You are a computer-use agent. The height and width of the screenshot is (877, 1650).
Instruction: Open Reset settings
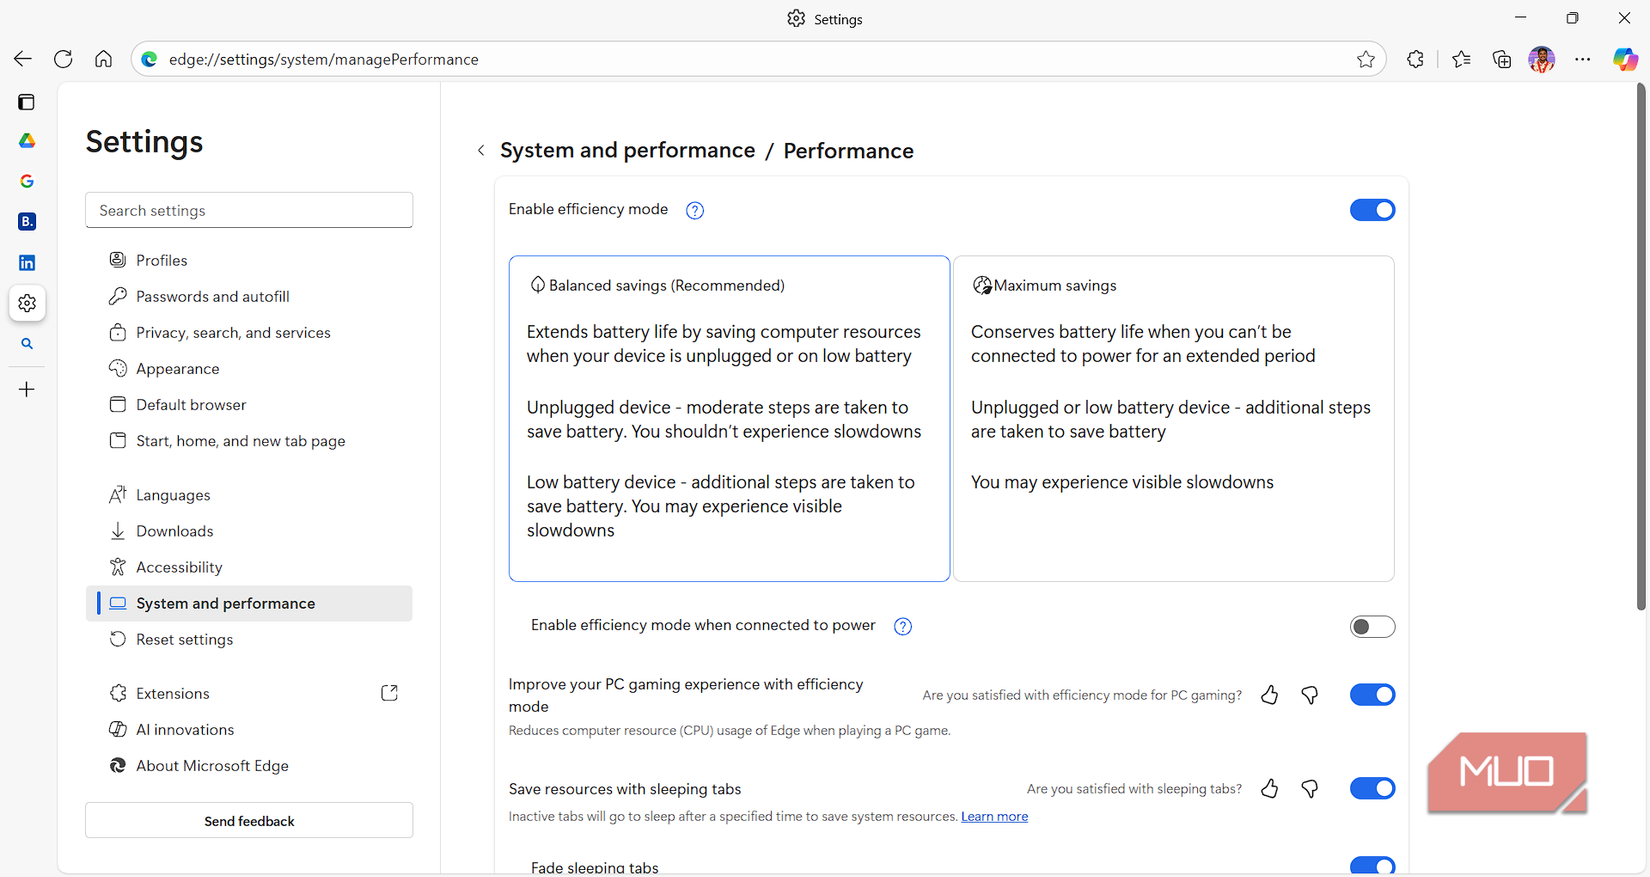[x=249, y=639]
